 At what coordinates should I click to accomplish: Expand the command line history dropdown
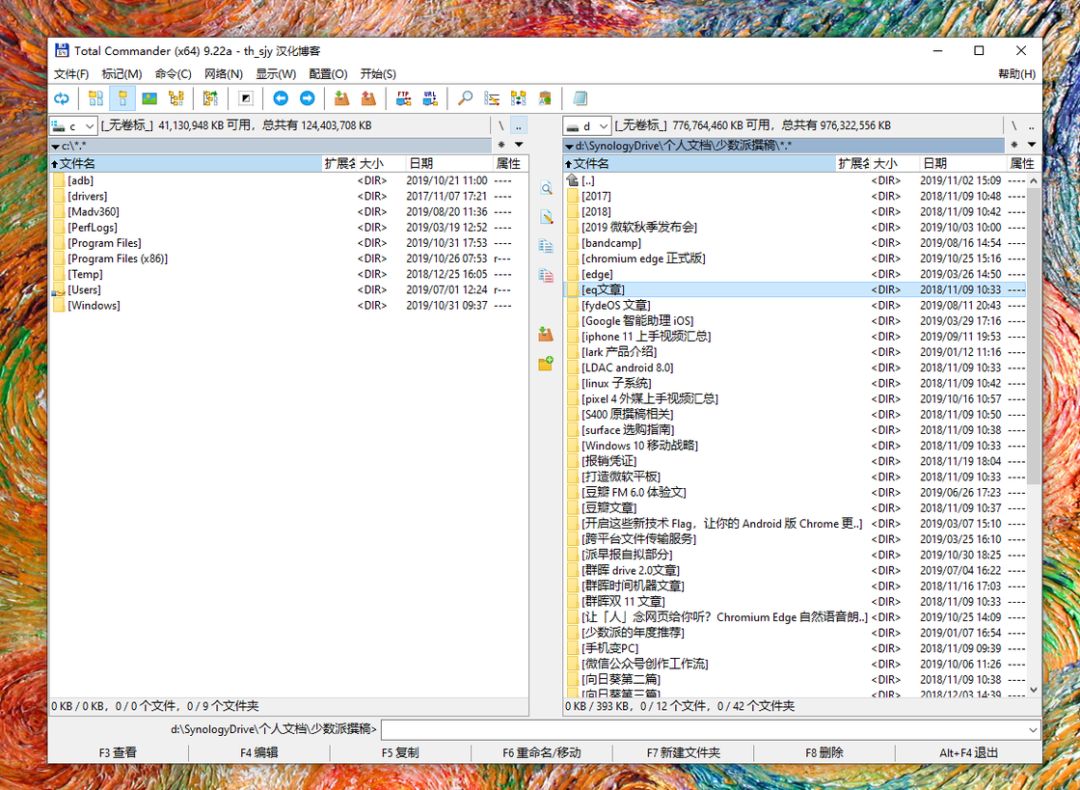click(x=1032, y=729)
